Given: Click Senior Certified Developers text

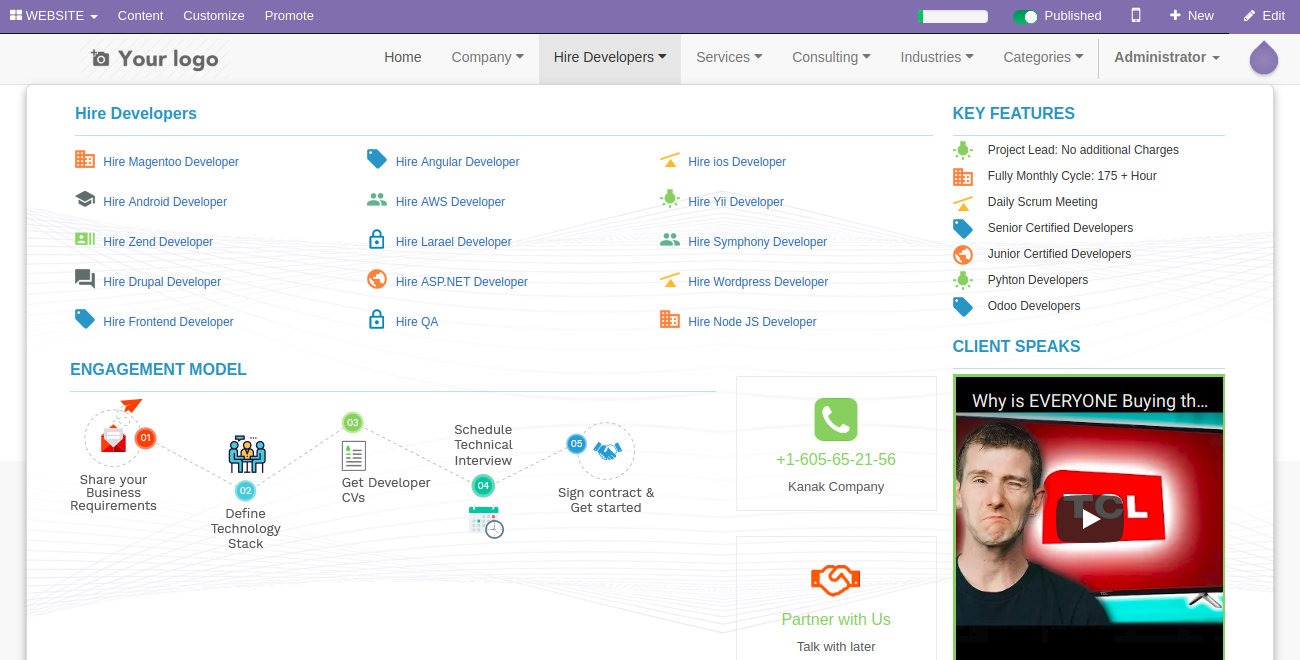Looking at the screenshot, I should (1060, 228).
